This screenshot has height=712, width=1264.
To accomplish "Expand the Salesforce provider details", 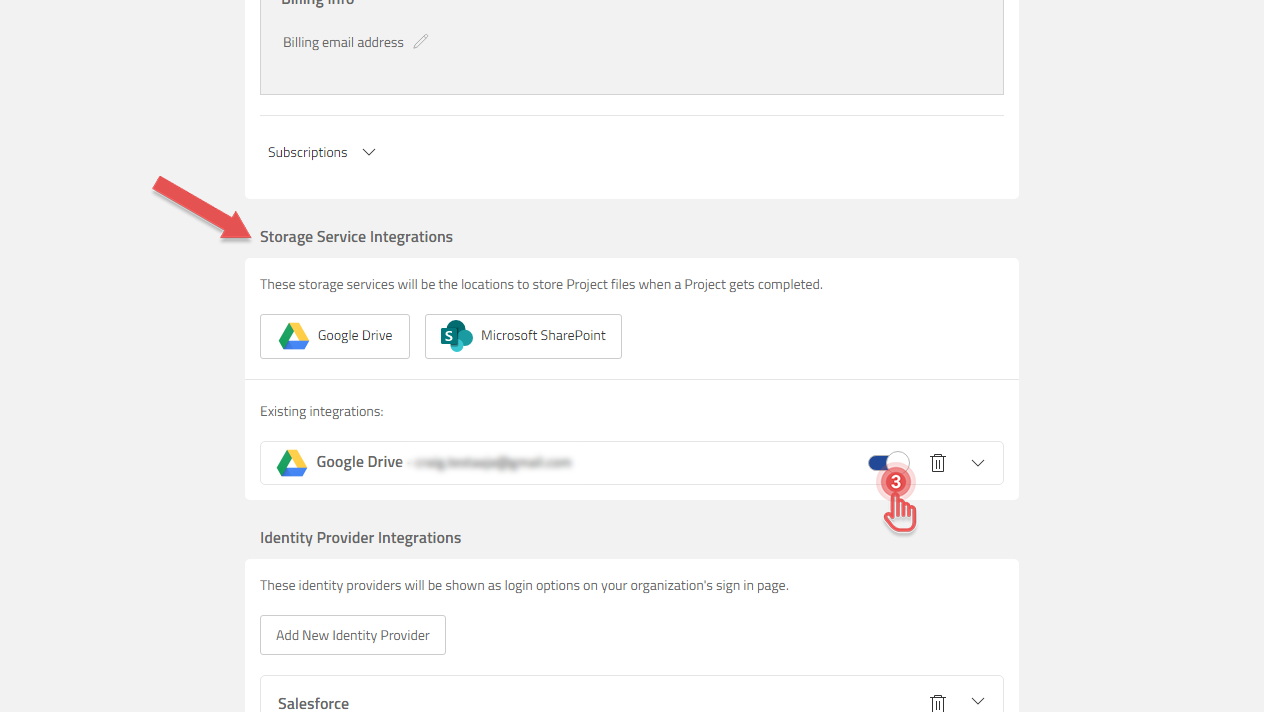I will coord(978,701).
